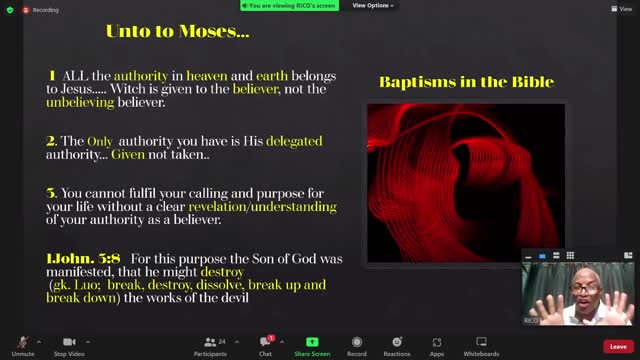Switch thumbnail to active speaker view
640x360 pixels.
[x=542, y=256]
